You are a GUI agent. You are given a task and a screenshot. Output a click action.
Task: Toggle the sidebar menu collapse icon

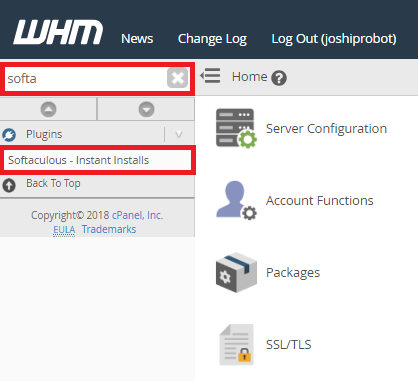(210, 76)
